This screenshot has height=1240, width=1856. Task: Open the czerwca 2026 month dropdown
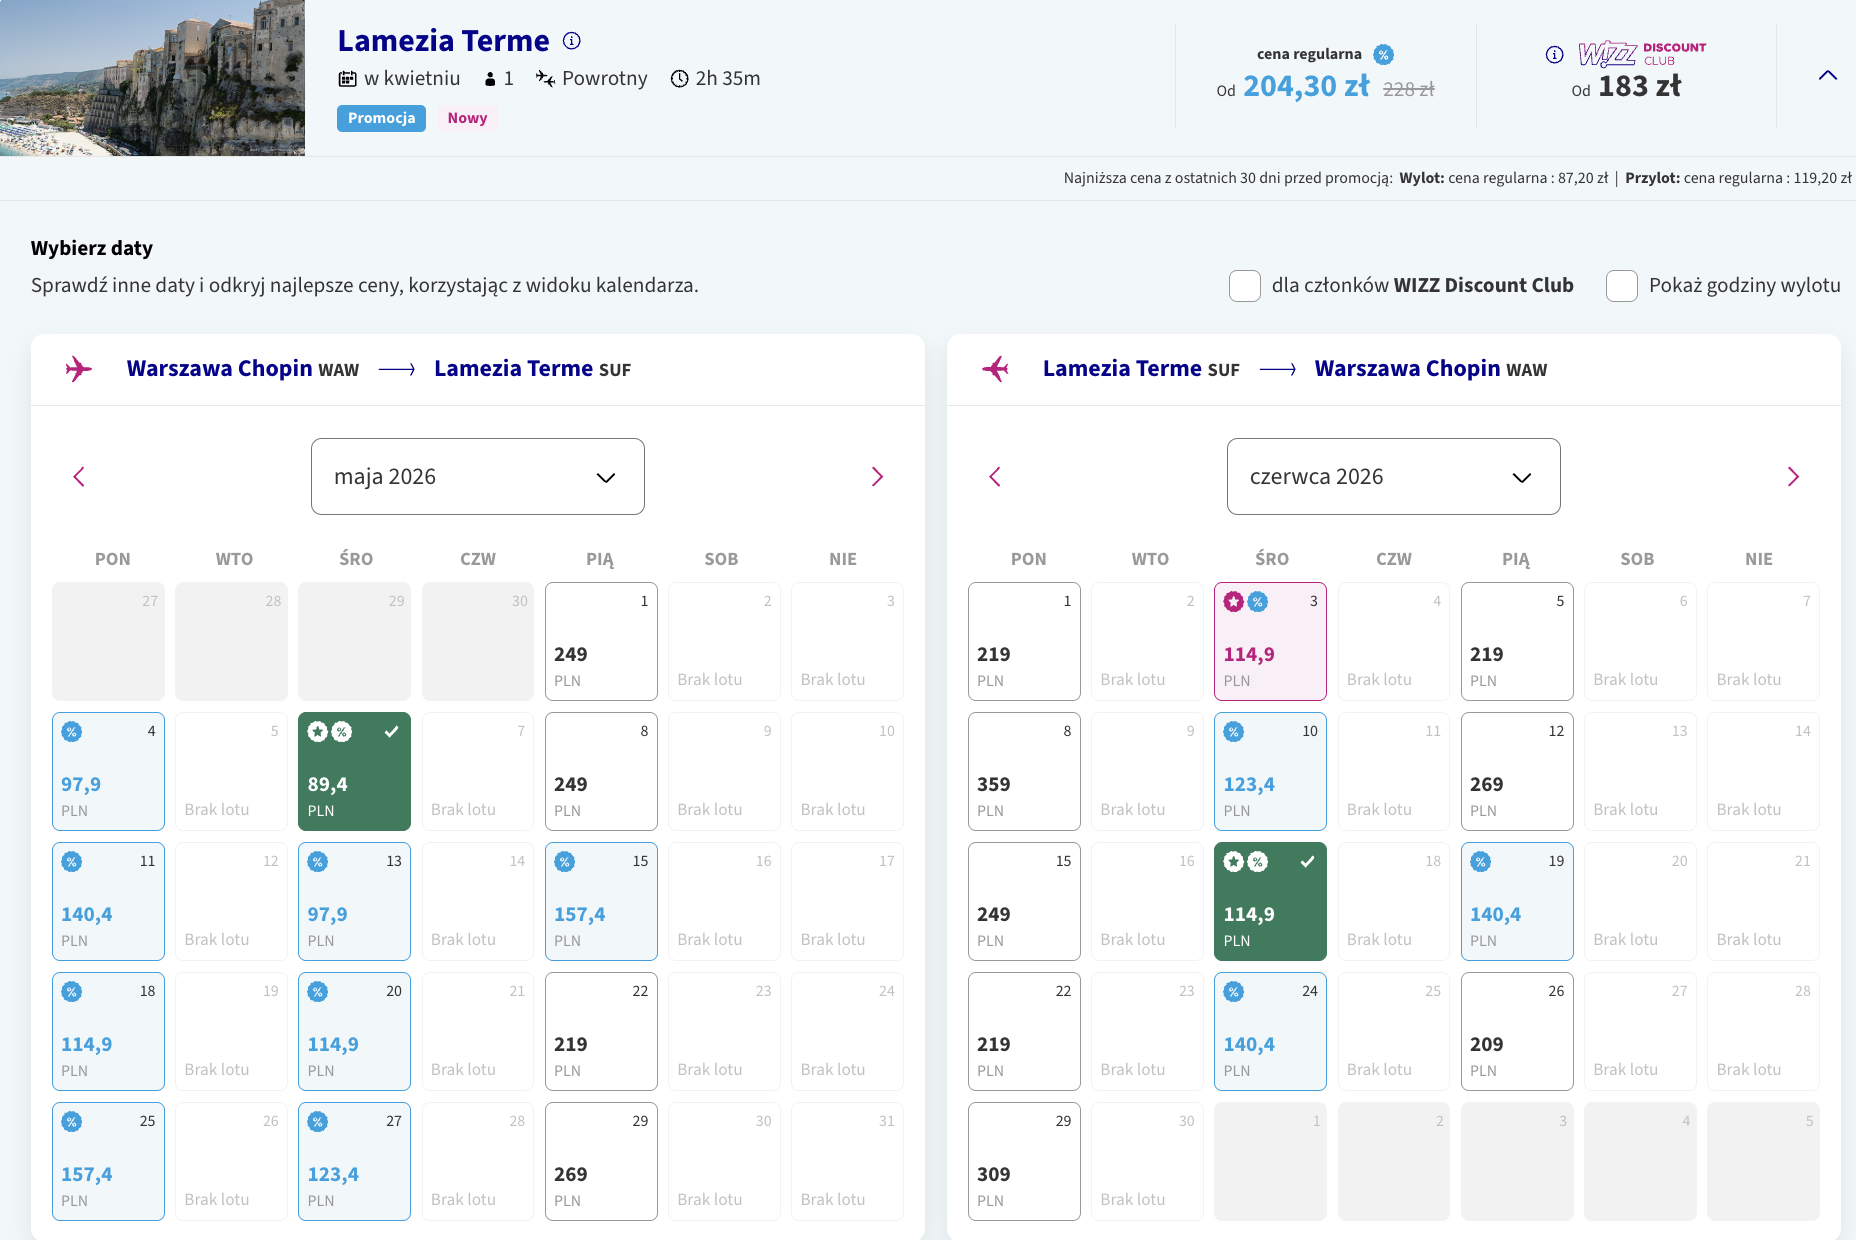(x=1393, y=477)
